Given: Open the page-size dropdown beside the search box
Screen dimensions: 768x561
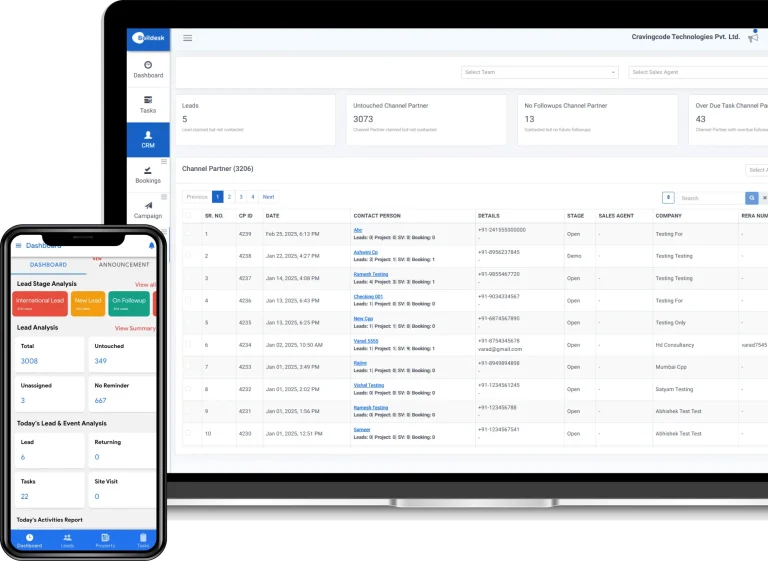Looking at the screenshot, I should [668, 198].
